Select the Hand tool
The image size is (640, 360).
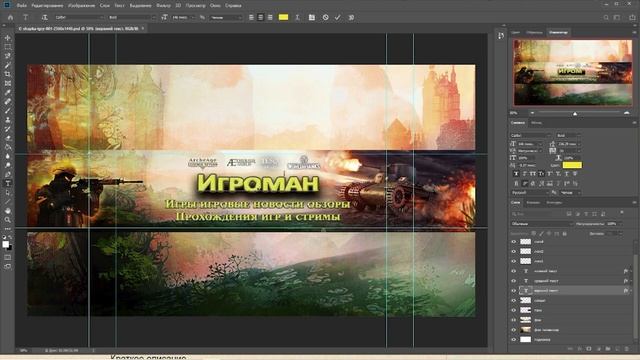coord(7,211)
